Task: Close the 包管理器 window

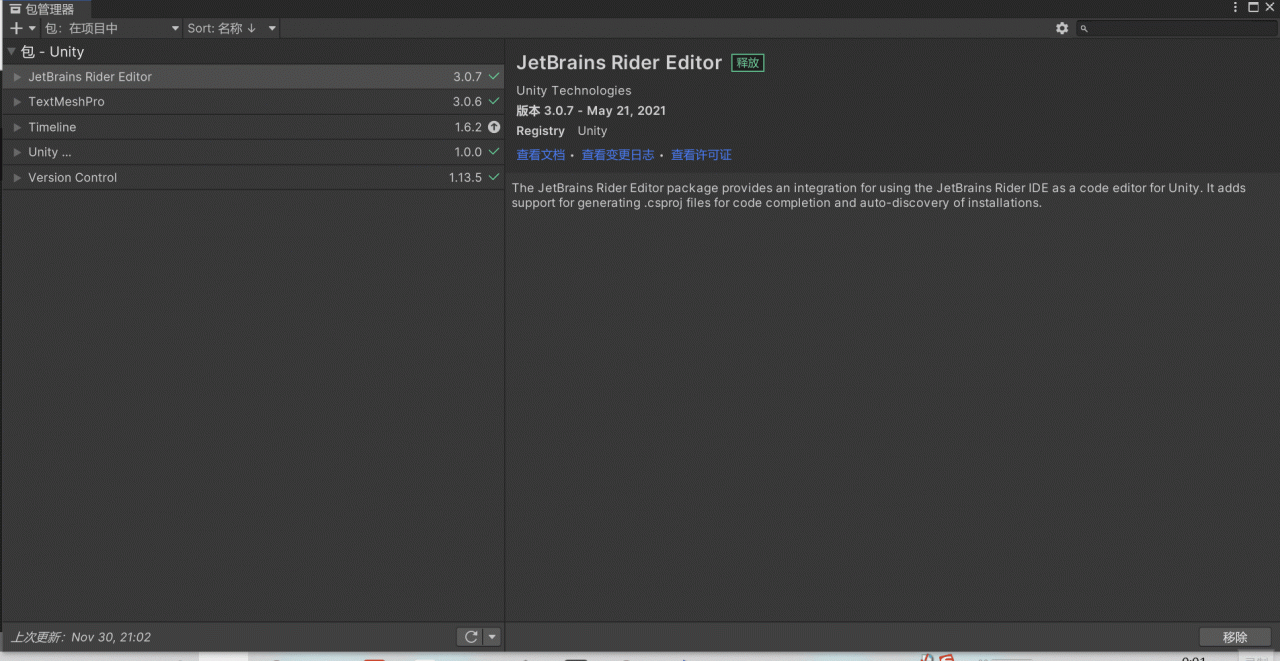Action: 1270,7
